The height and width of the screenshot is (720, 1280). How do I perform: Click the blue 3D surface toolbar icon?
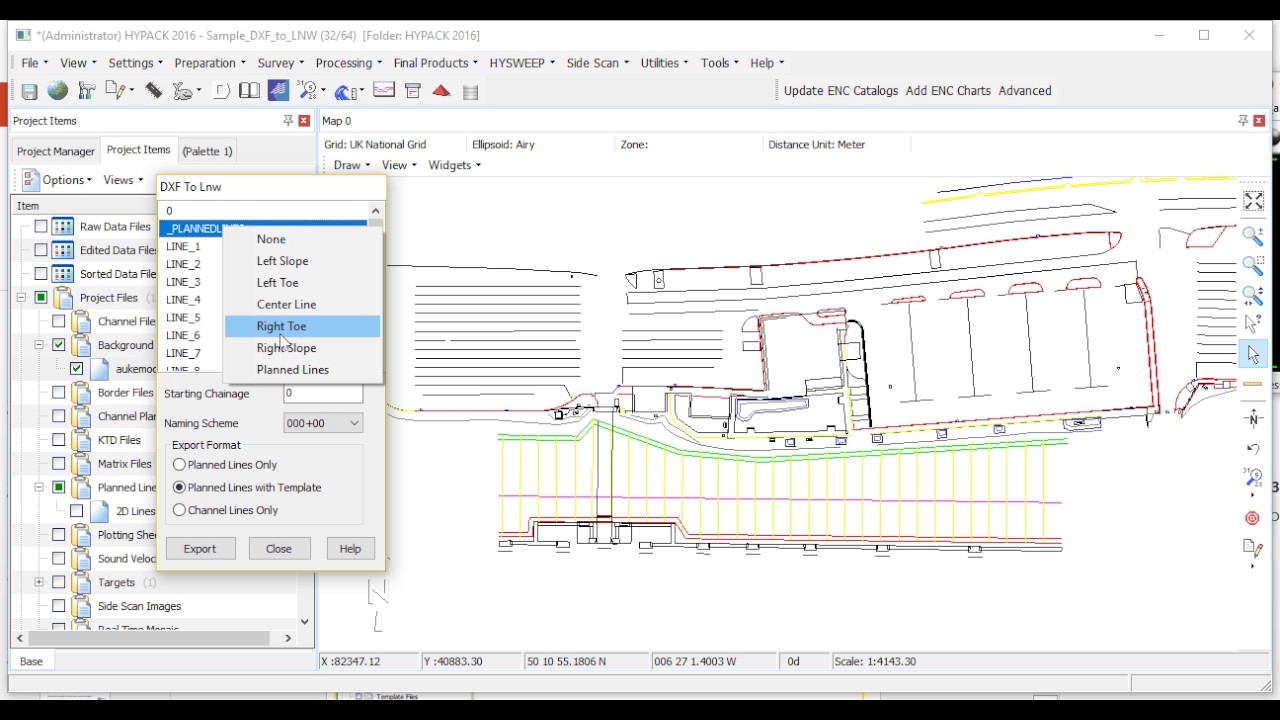click(278, 91)
